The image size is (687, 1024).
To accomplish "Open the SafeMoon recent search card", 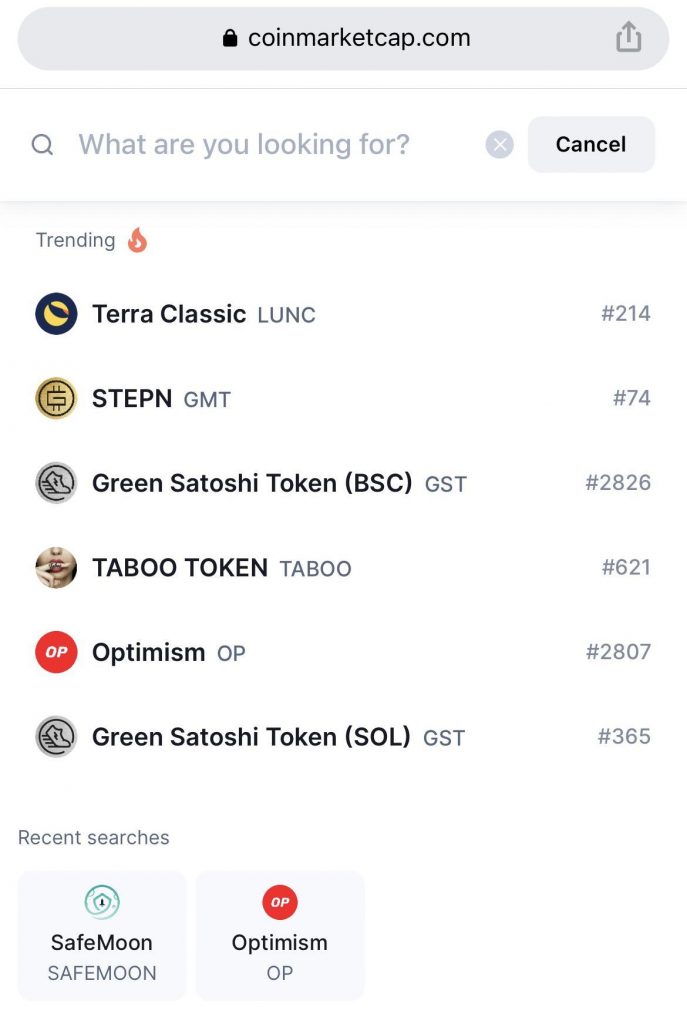I will click(100, 935).
